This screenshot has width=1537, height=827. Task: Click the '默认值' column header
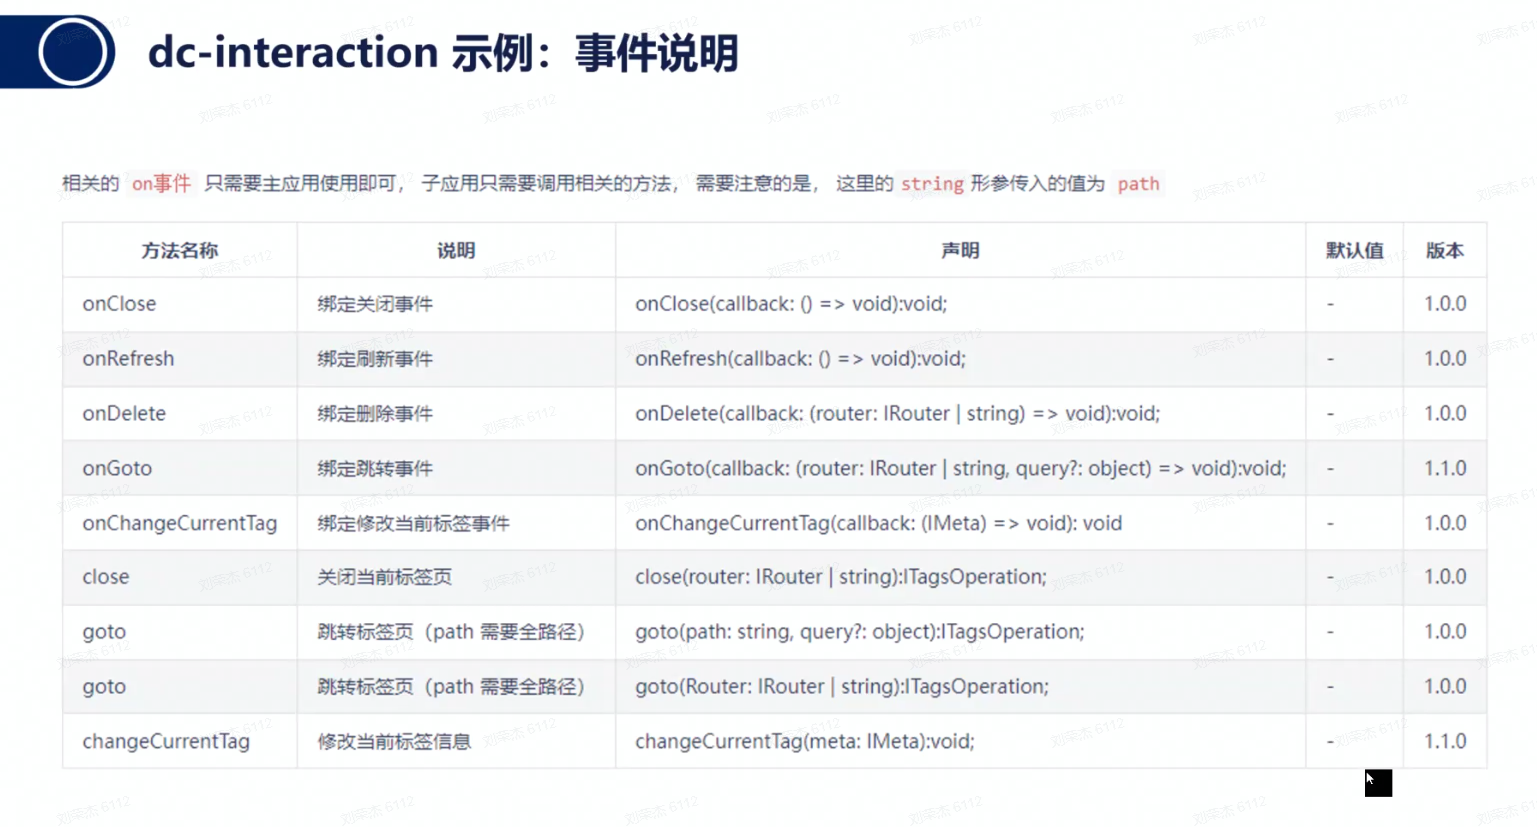pyautogui.click(x=1354, y=250)
